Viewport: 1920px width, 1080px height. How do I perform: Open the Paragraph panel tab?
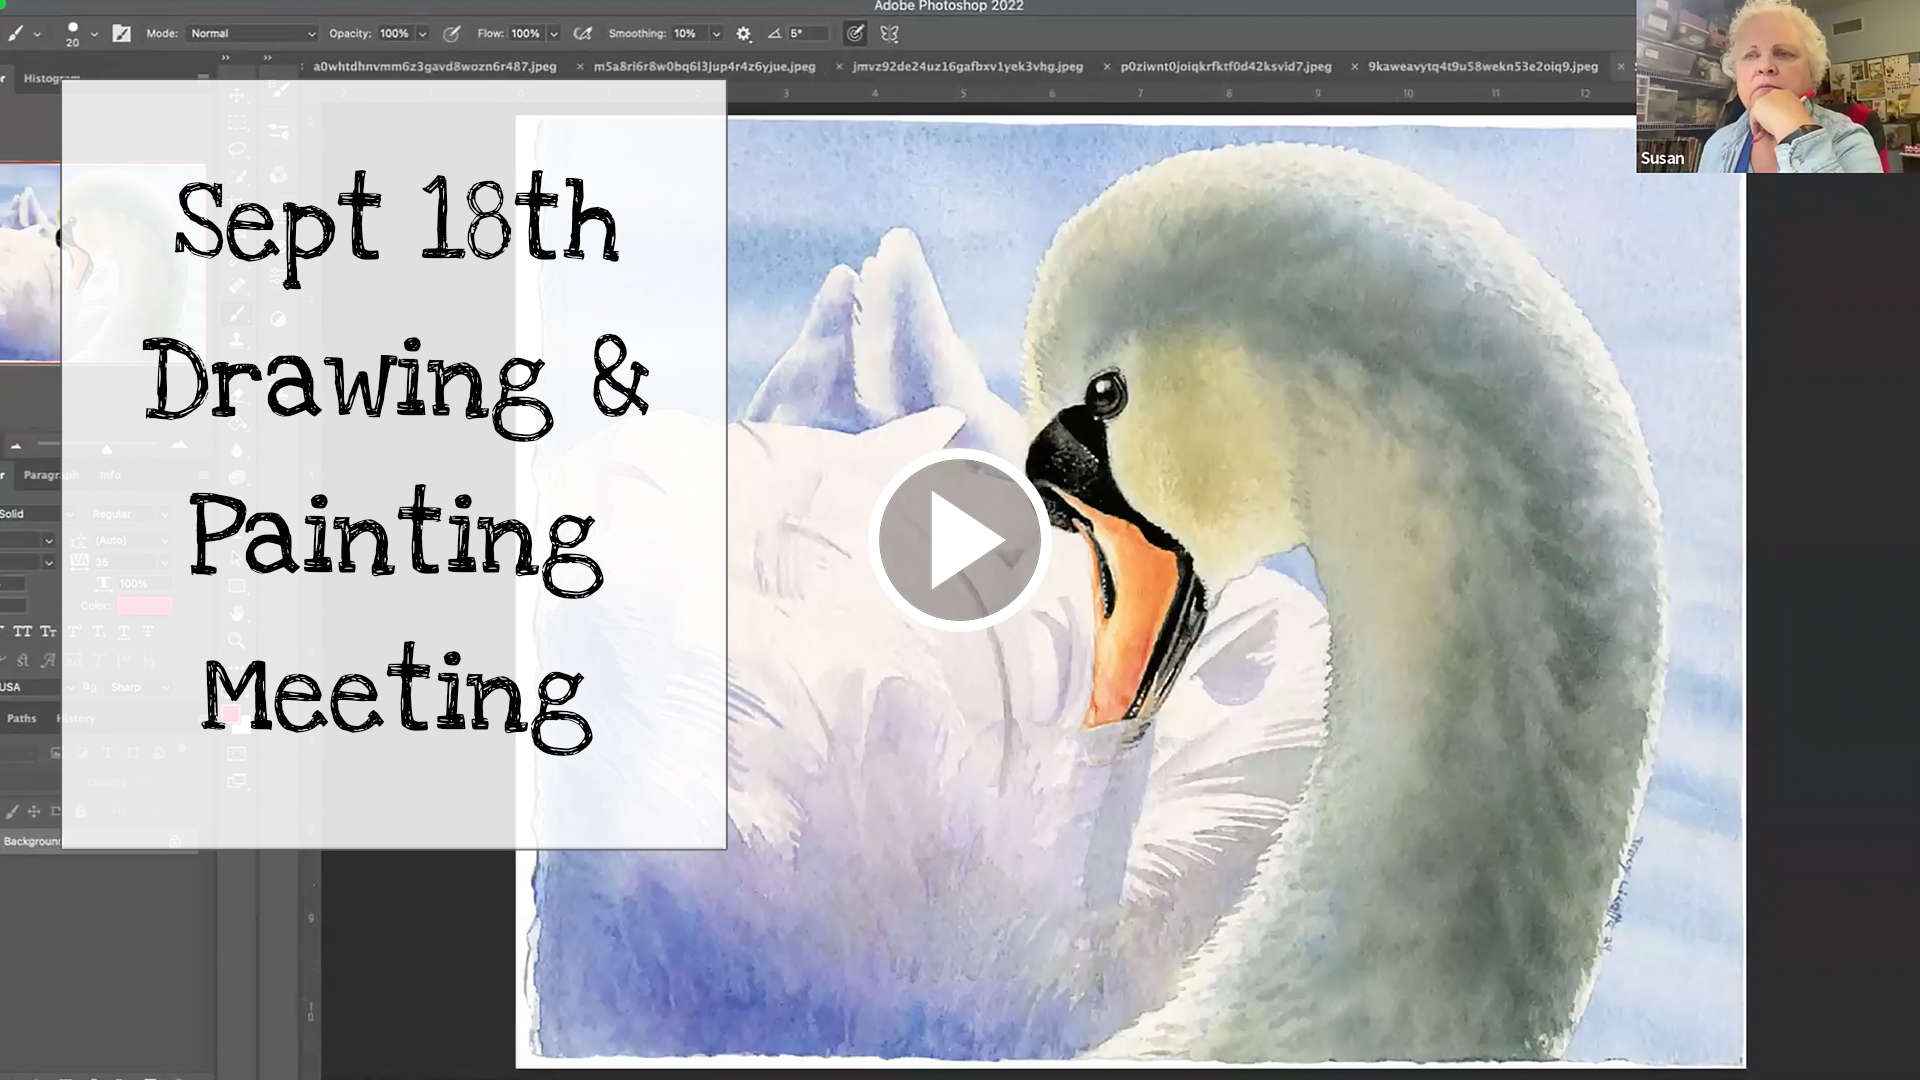click(51, 475)
